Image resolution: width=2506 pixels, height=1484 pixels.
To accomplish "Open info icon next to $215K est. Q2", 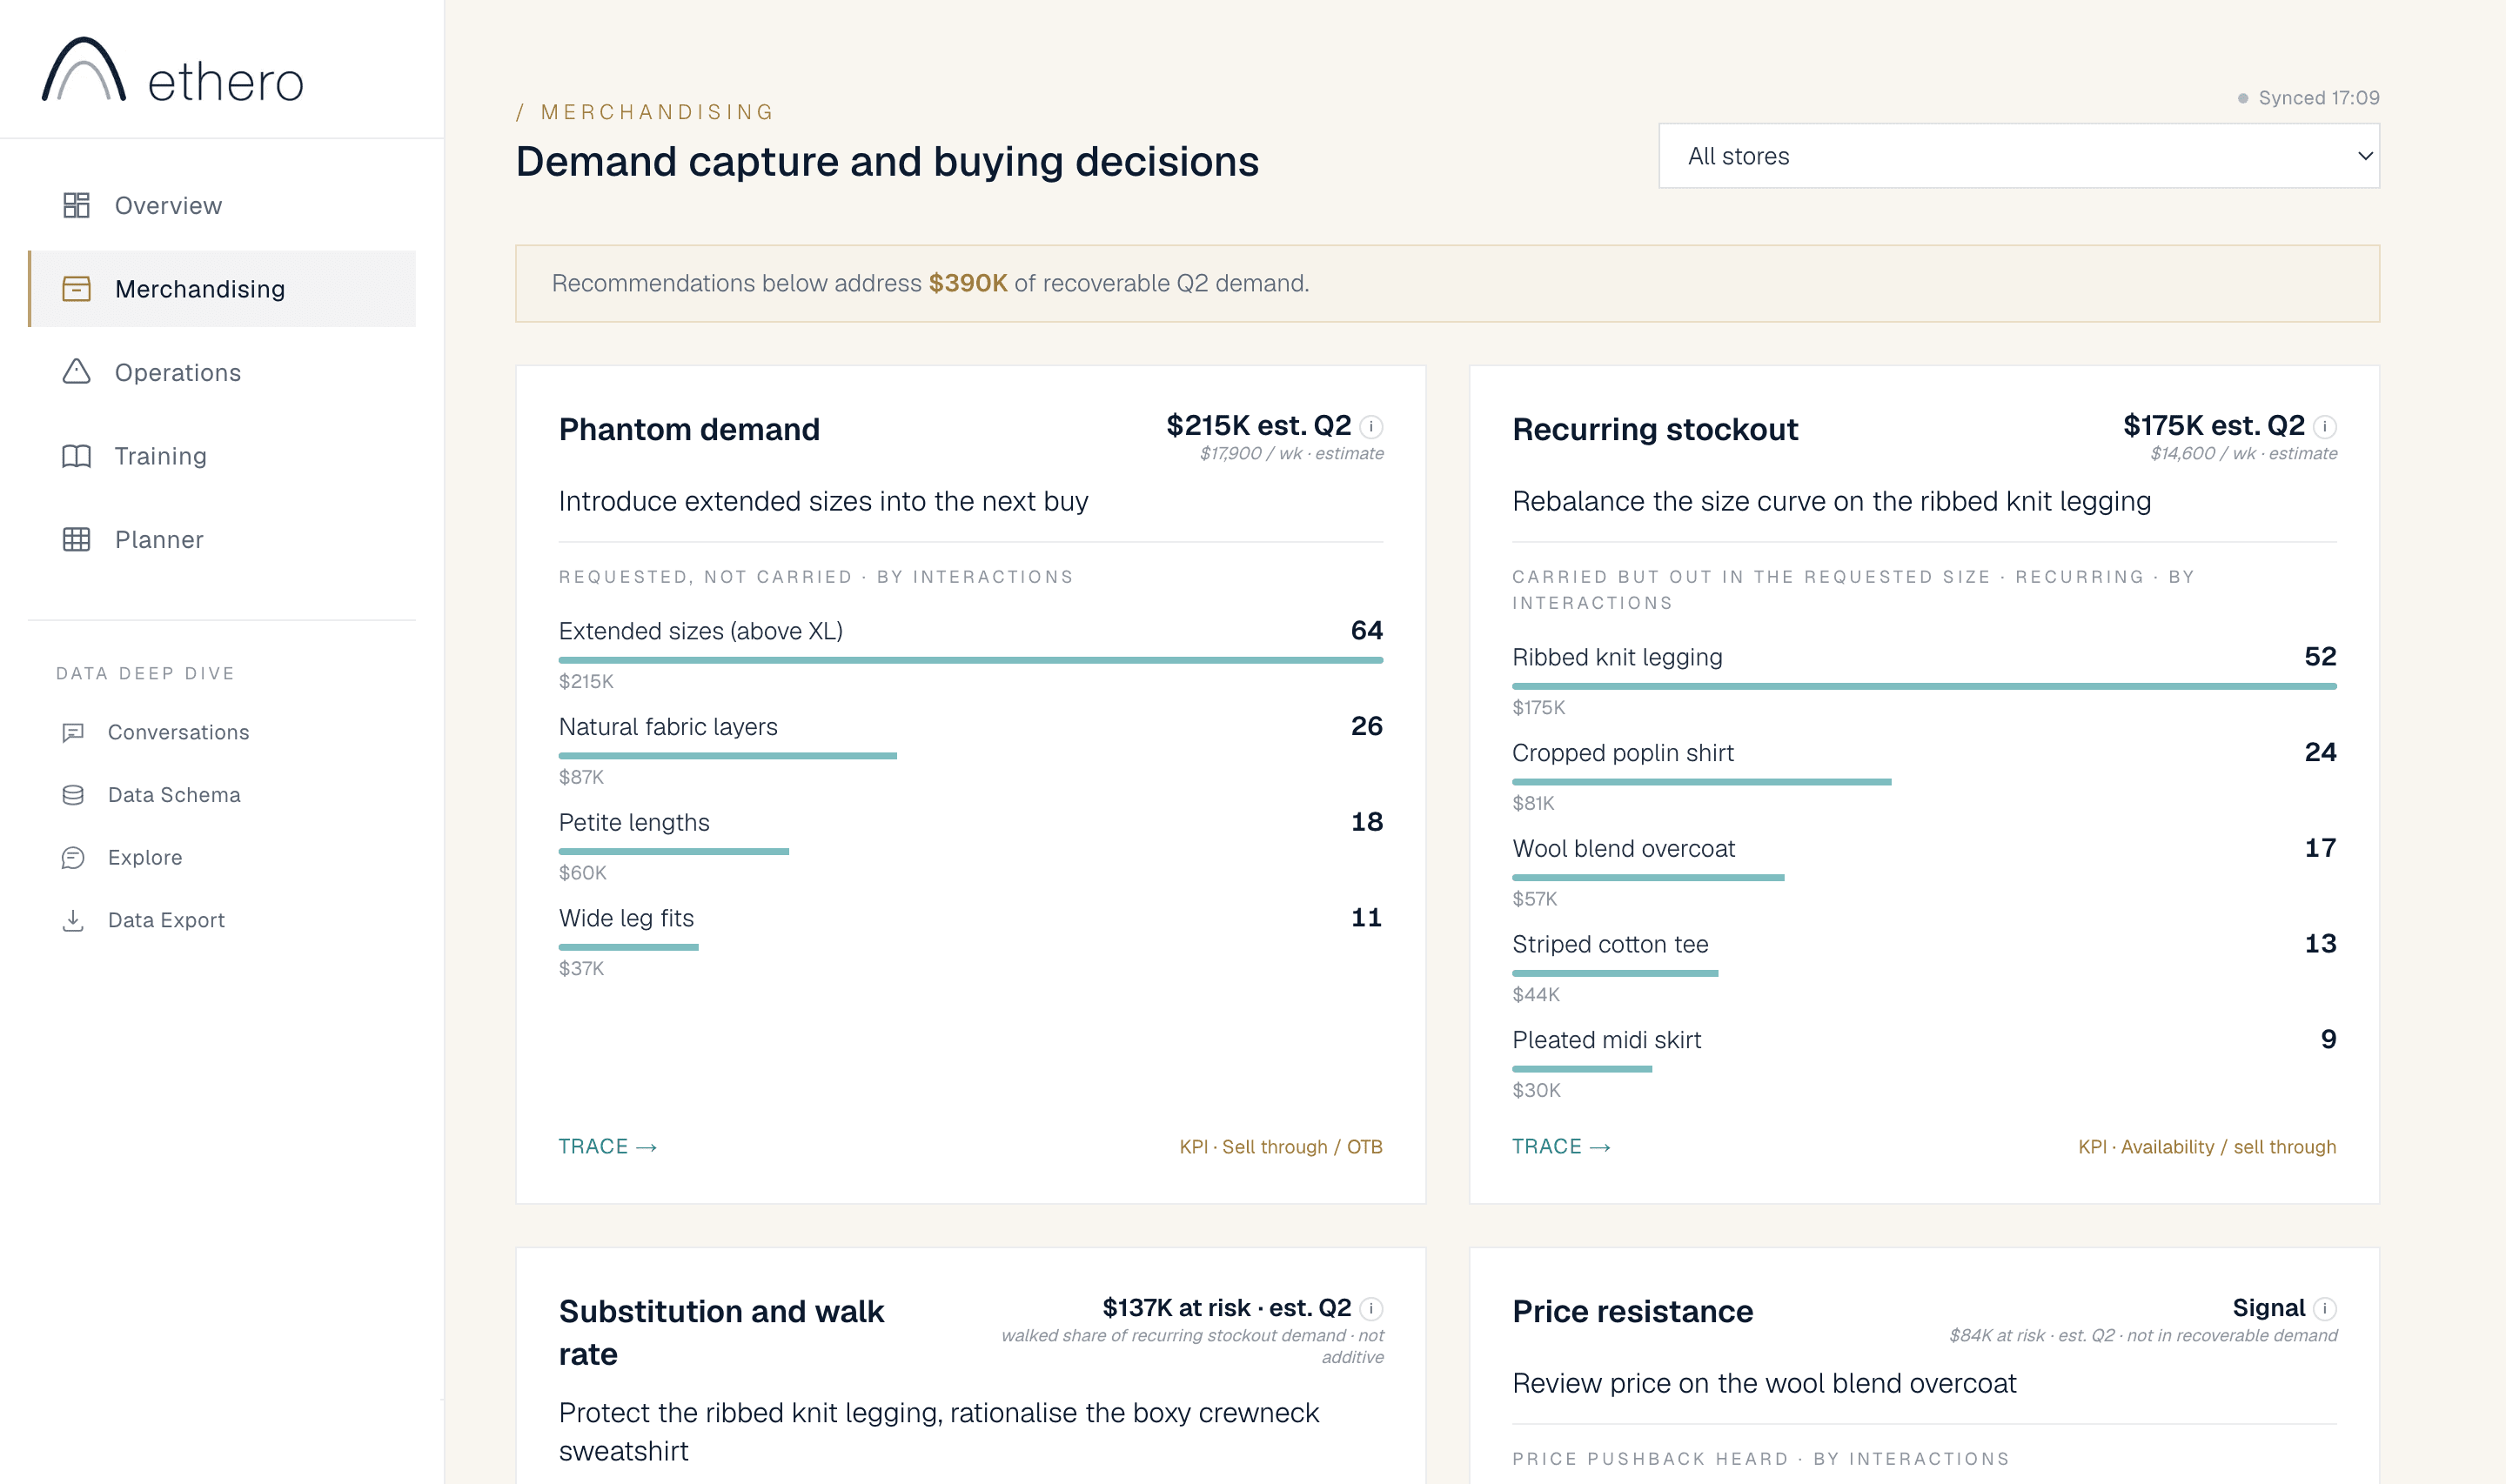I will (1371, 427).
